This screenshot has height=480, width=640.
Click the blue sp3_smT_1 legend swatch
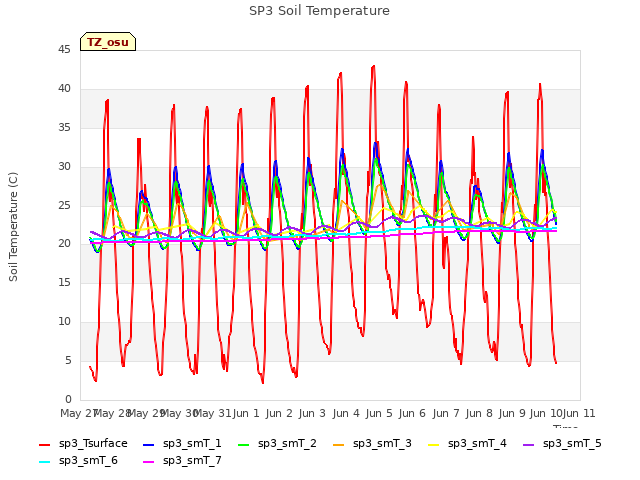coord(149,444)
